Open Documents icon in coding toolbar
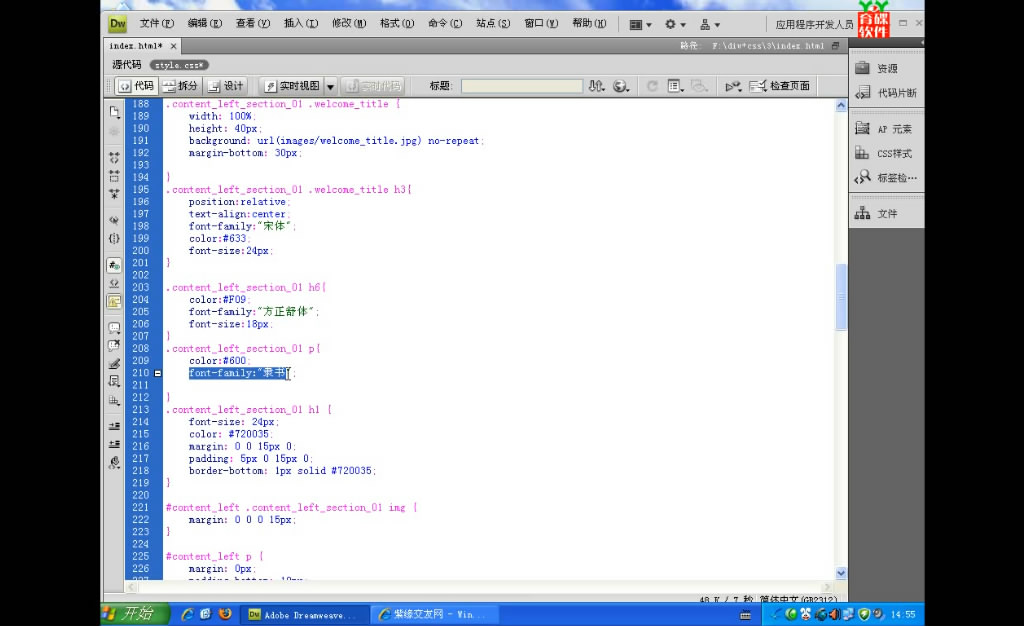Viewport: 1024px width, 626px height. (114, 112)
